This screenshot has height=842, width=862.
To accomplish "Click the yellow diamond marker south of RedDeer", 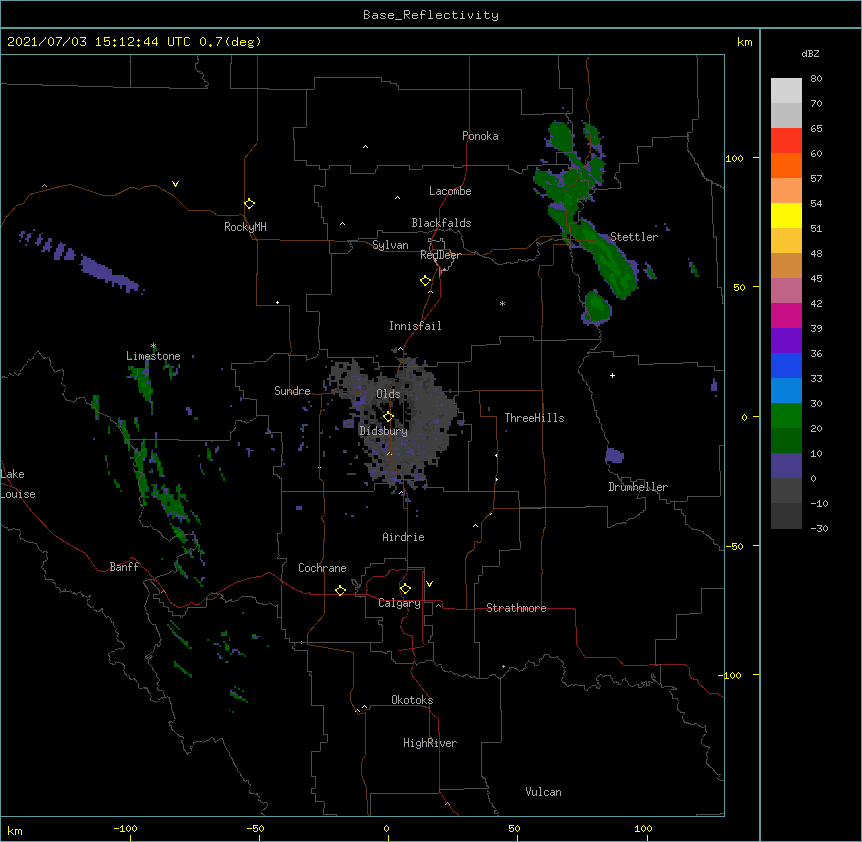I will tap(425, 281).
